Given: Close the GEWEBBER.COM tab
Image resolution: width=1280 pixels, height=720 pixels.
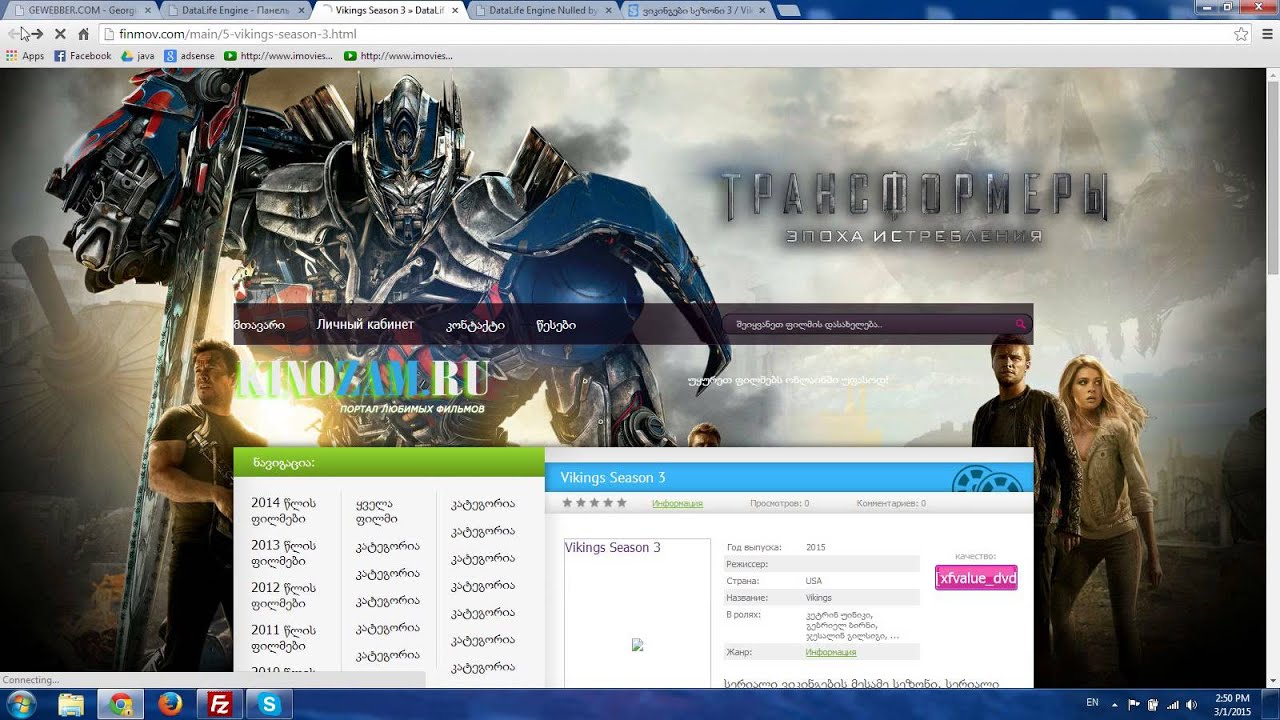Looking at the screenshot, I should tap(148, 10).
